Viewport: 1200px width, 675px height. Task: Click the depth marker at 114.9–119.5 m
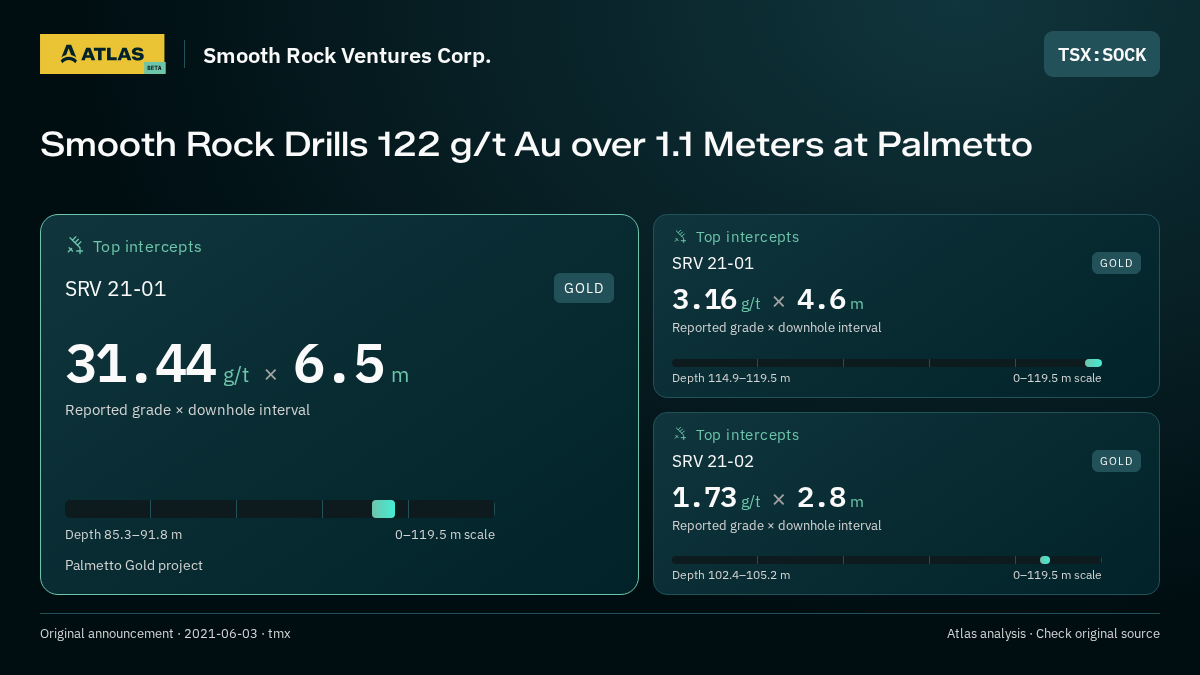click(1093, 363)
